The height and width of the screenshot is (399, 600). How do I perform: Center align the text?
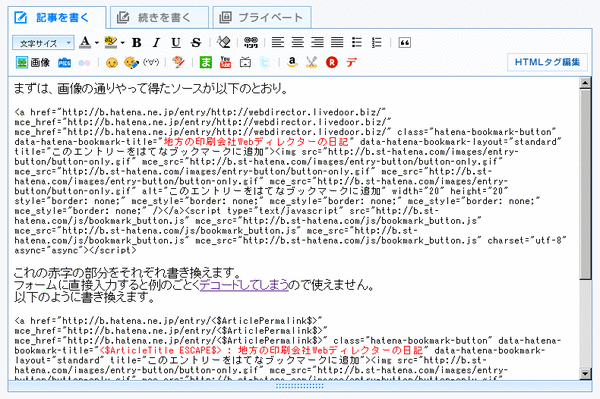pos(298,42)
